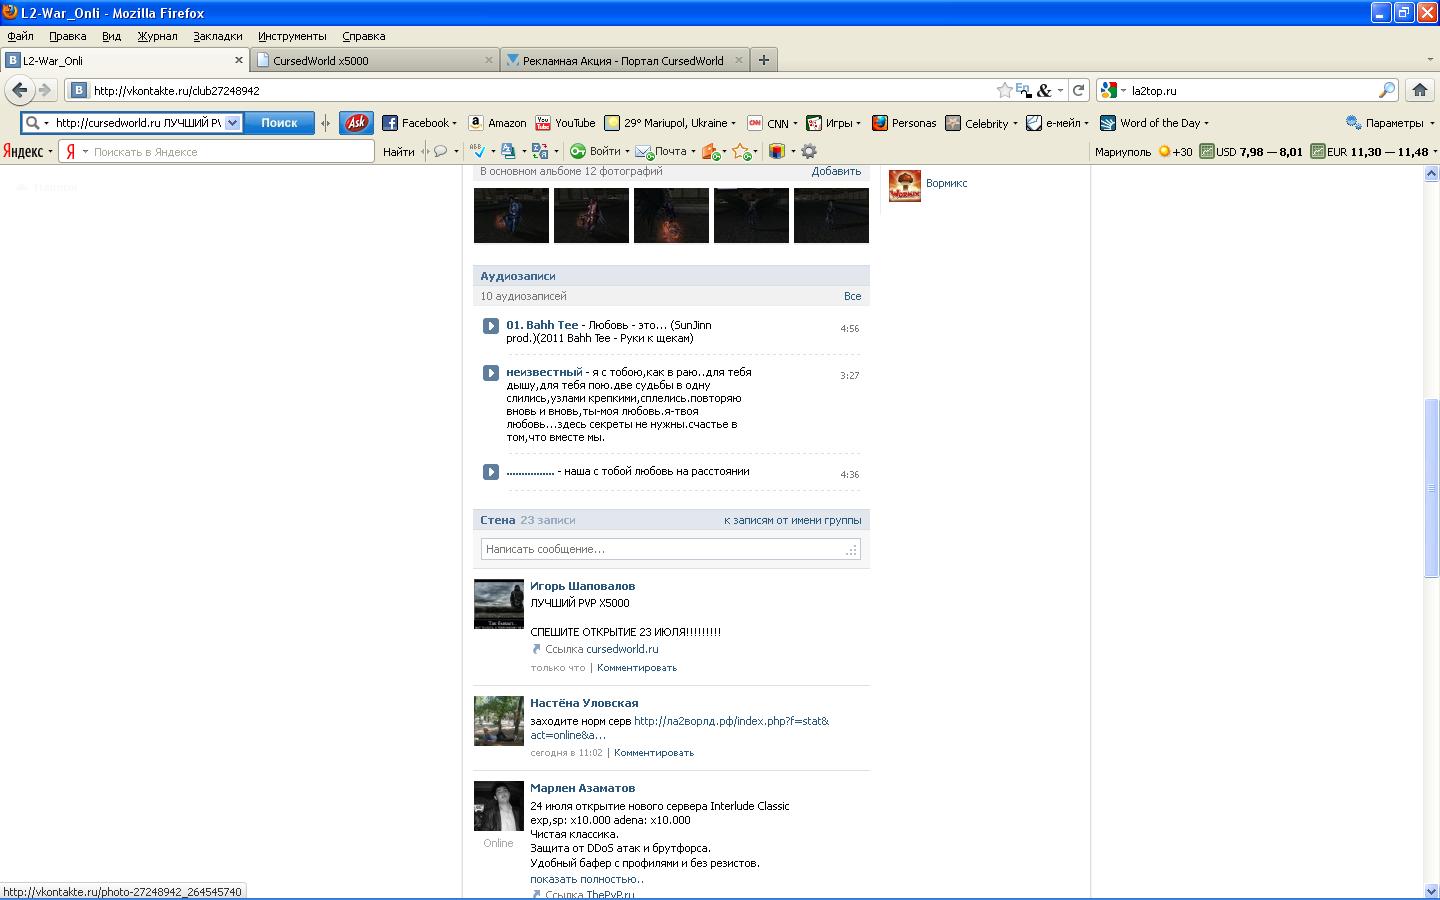Viewport: 1440px width, 900px height.
Task: Reload the page with the refresh icon
Action: point(1078,90)
